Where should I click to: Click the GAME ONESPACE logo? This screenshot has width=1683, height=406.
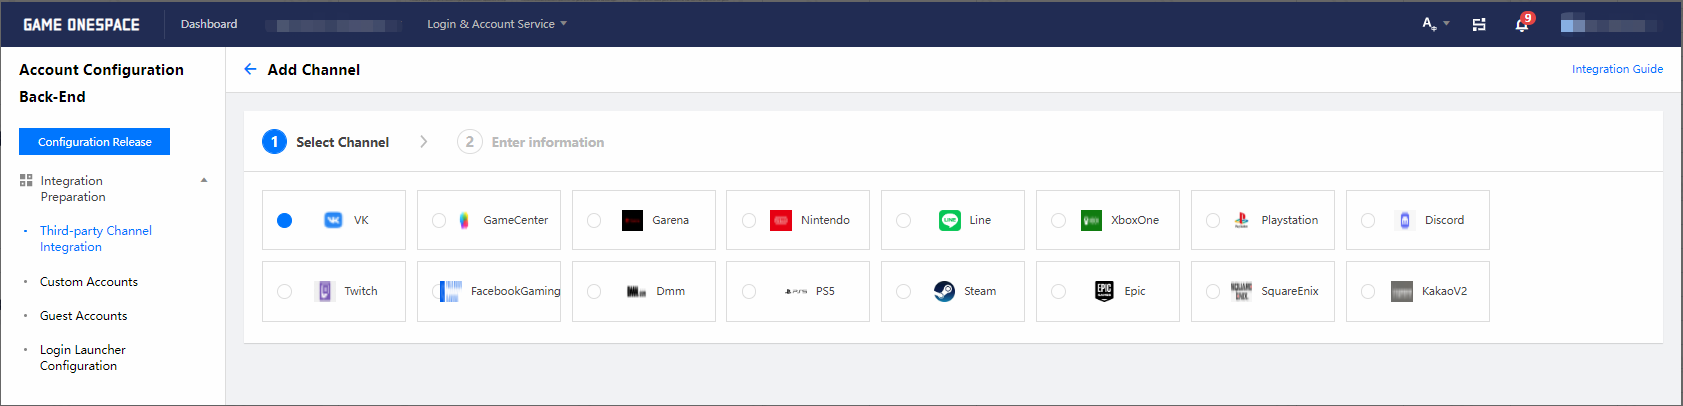[81, 24]
